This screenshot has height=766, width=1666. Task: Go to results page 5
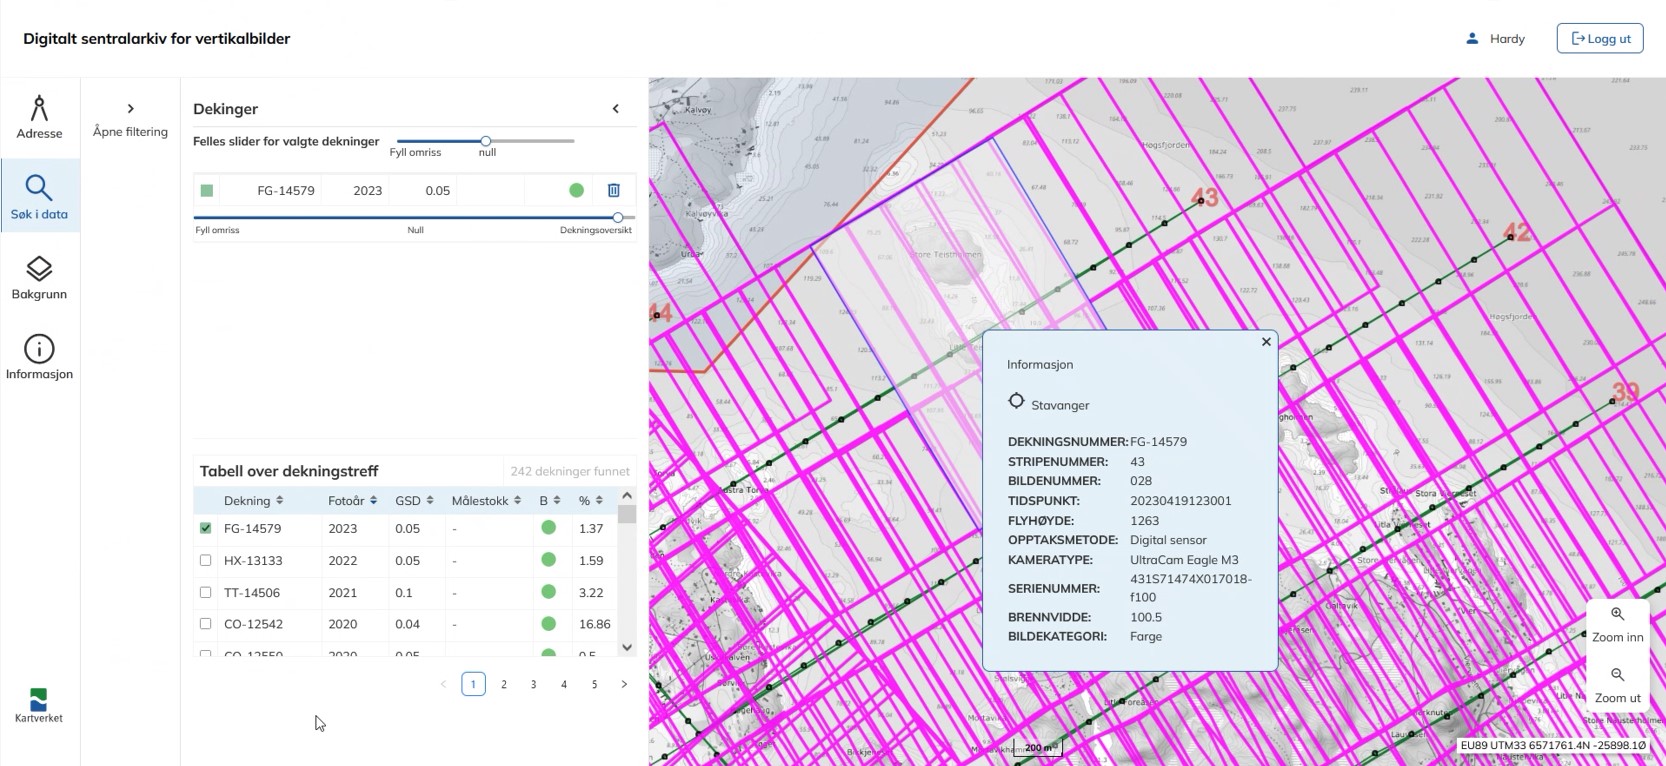[594, 684]
